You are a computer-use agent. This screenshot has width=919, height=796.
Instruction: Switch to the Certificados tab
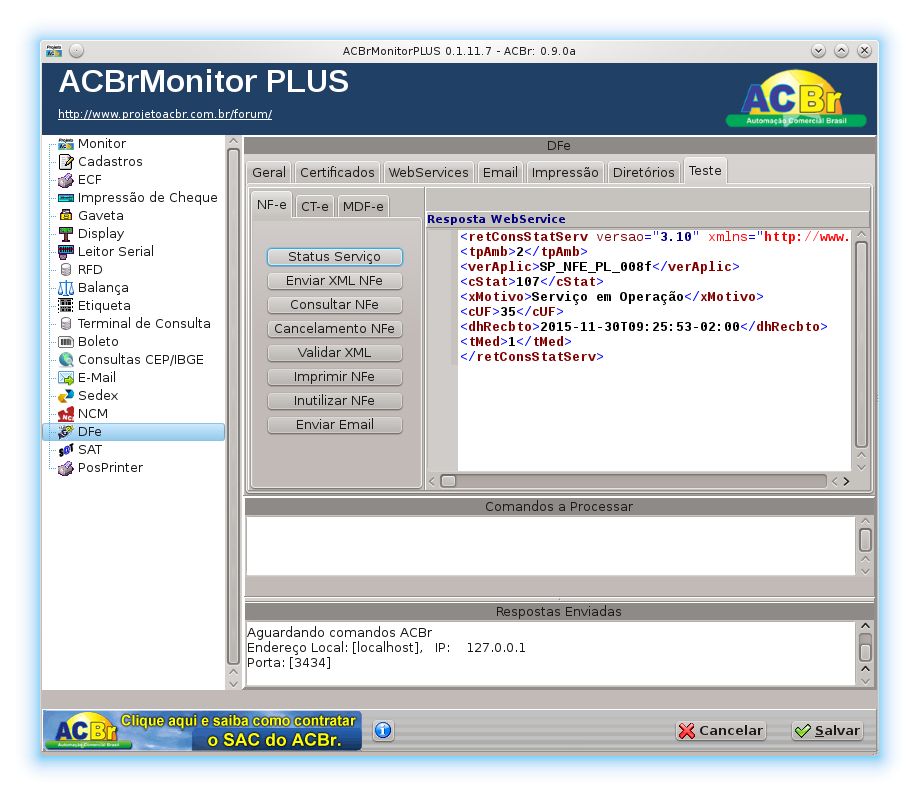337,172
